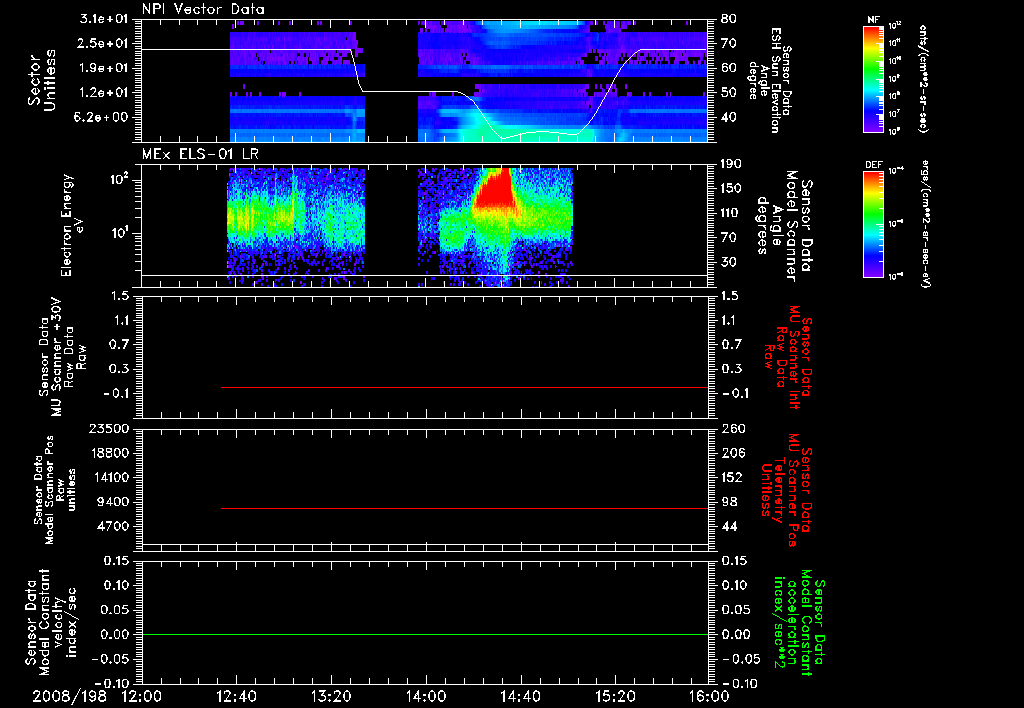Click the 152 telemetry tick label

[x=733, y=477]
